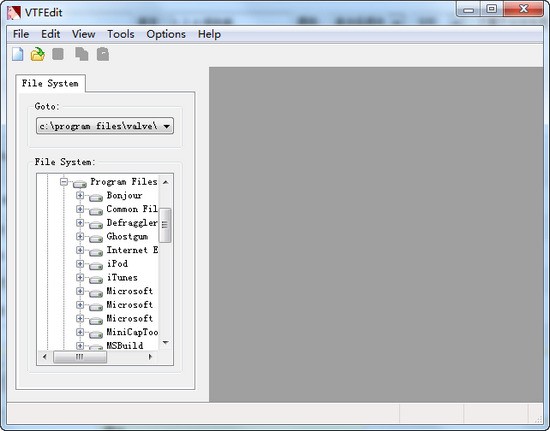Click the grayed Paste toolbar icon

pyautogui.click(x=103, y=54)
